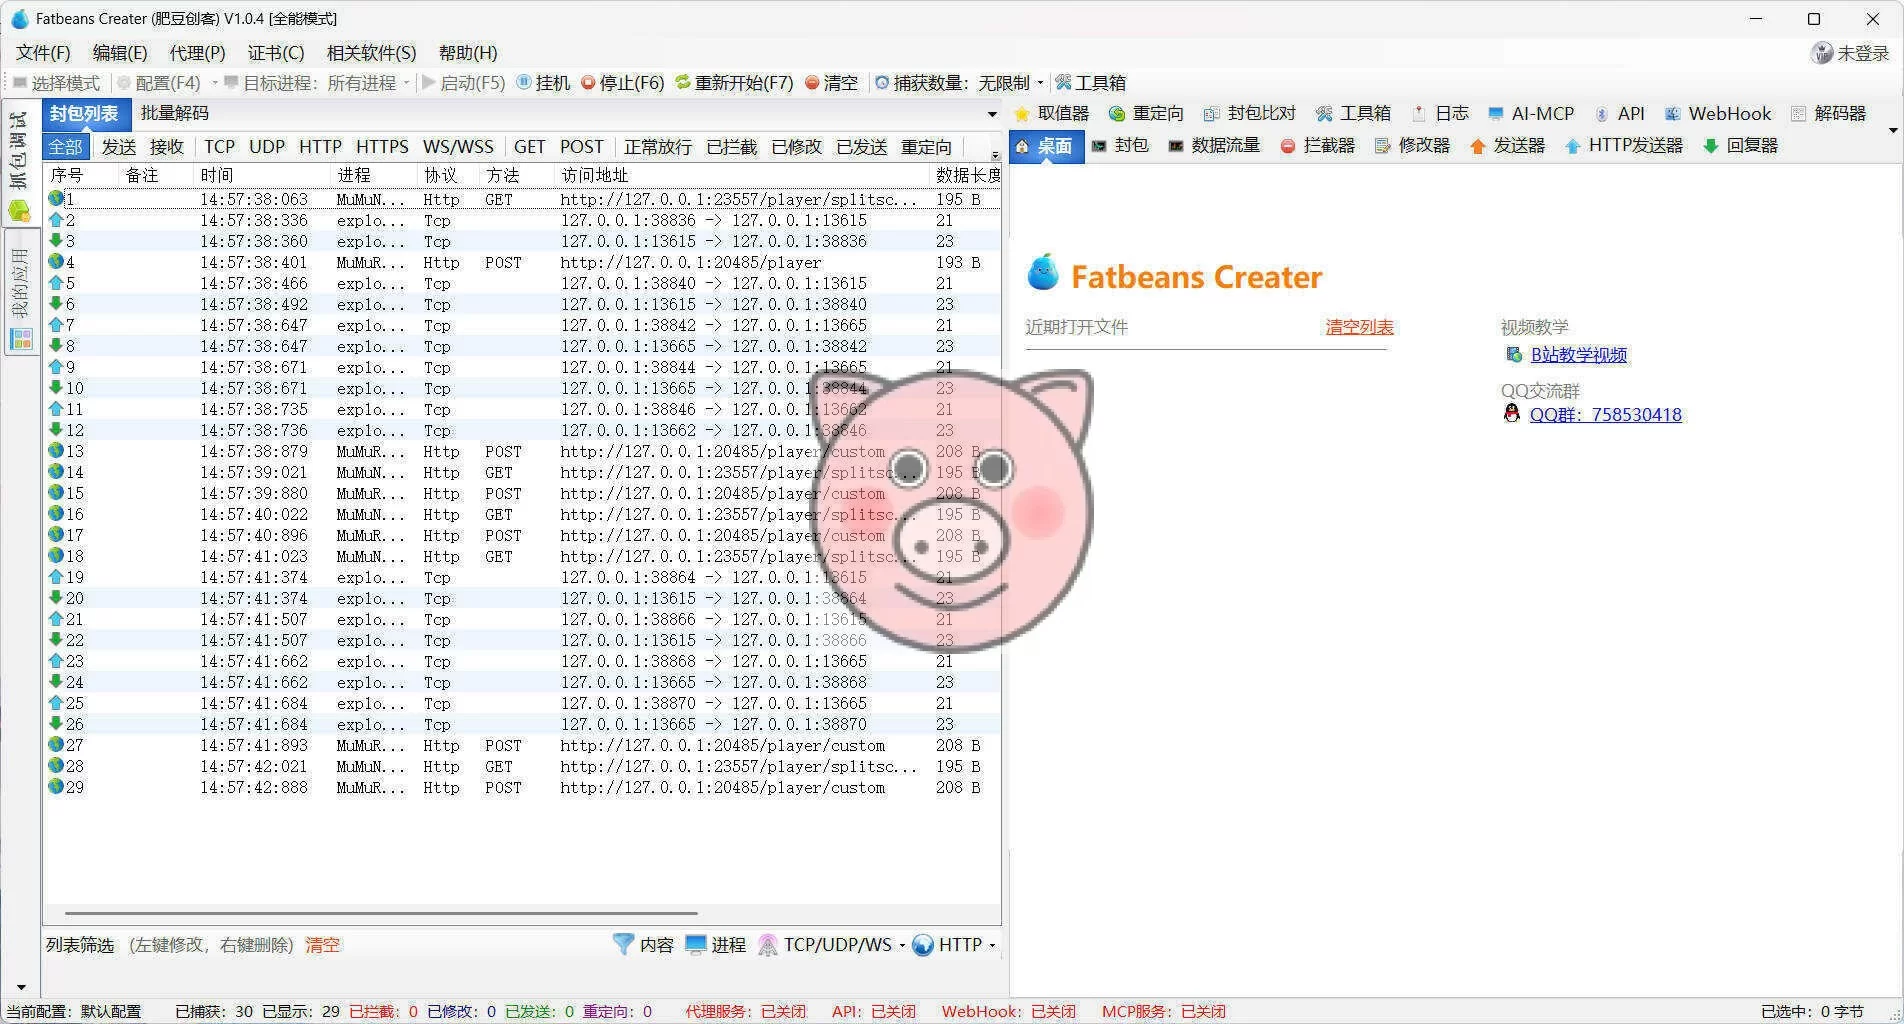Open the 相关软件(S) menu
This screenshot has height=1024, width=1904.
pyautogui.click(x=371, y=53)
